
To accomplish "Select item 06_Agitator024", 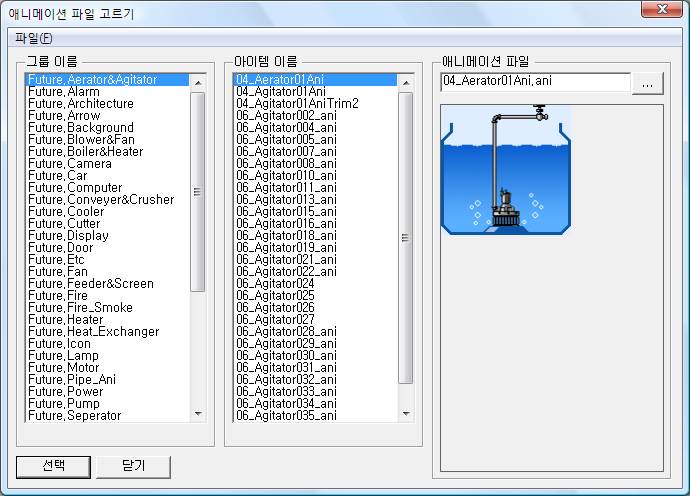I will pyautogui.click(x=316, y=284).
